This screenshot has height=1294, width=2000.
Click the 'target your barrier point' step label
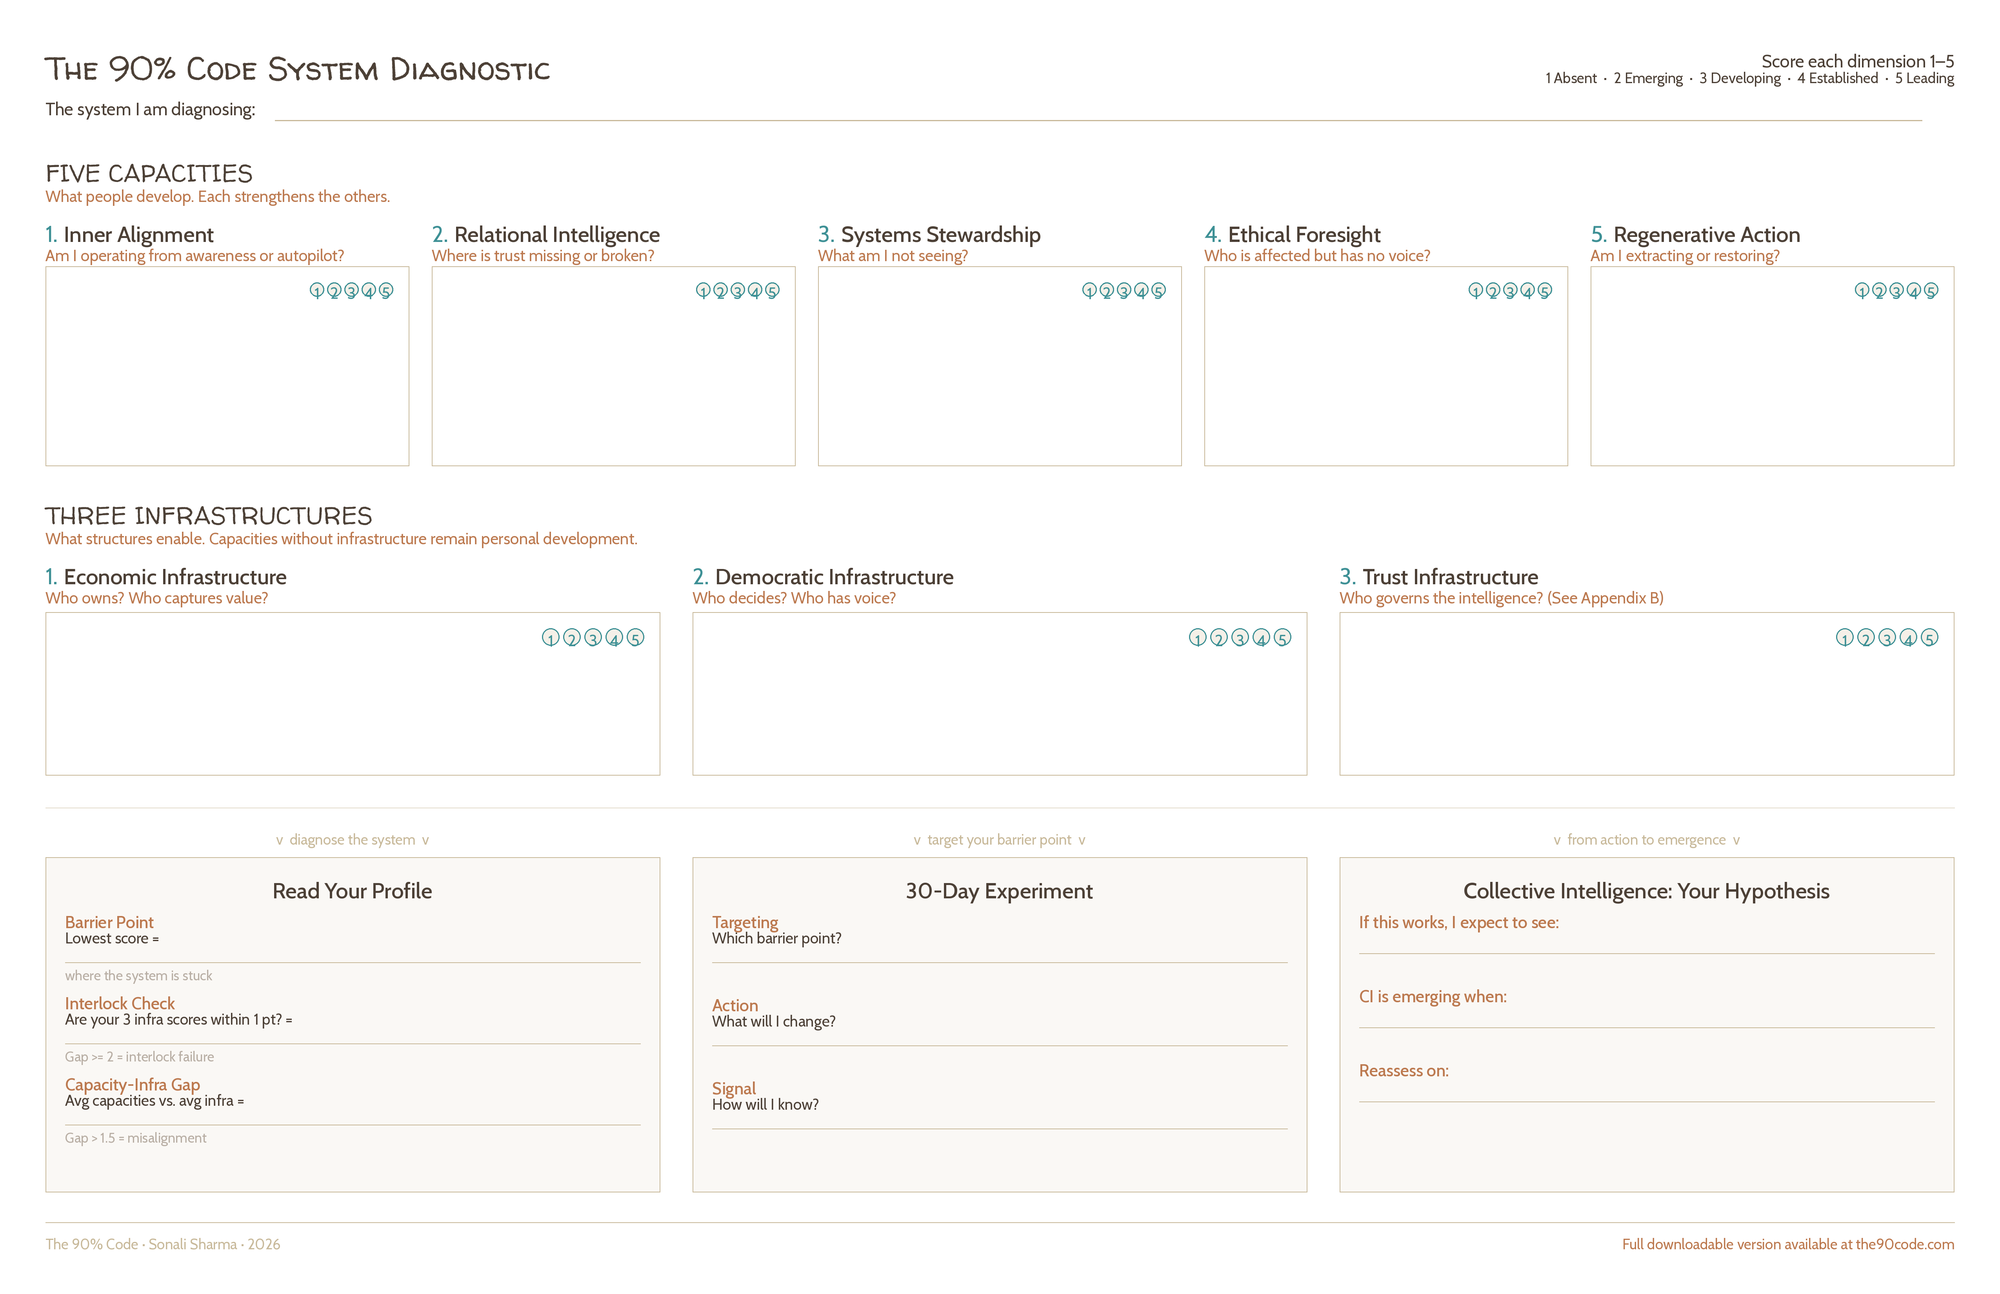tap(999, 840)
